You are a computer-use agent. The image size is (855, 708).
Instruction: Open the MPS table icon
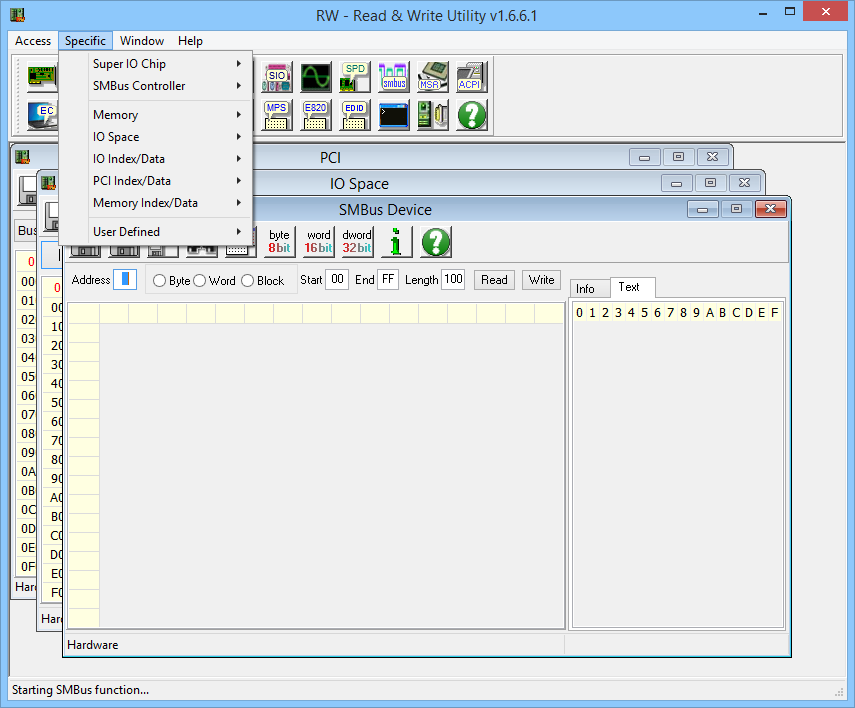[x=277, y=115]
